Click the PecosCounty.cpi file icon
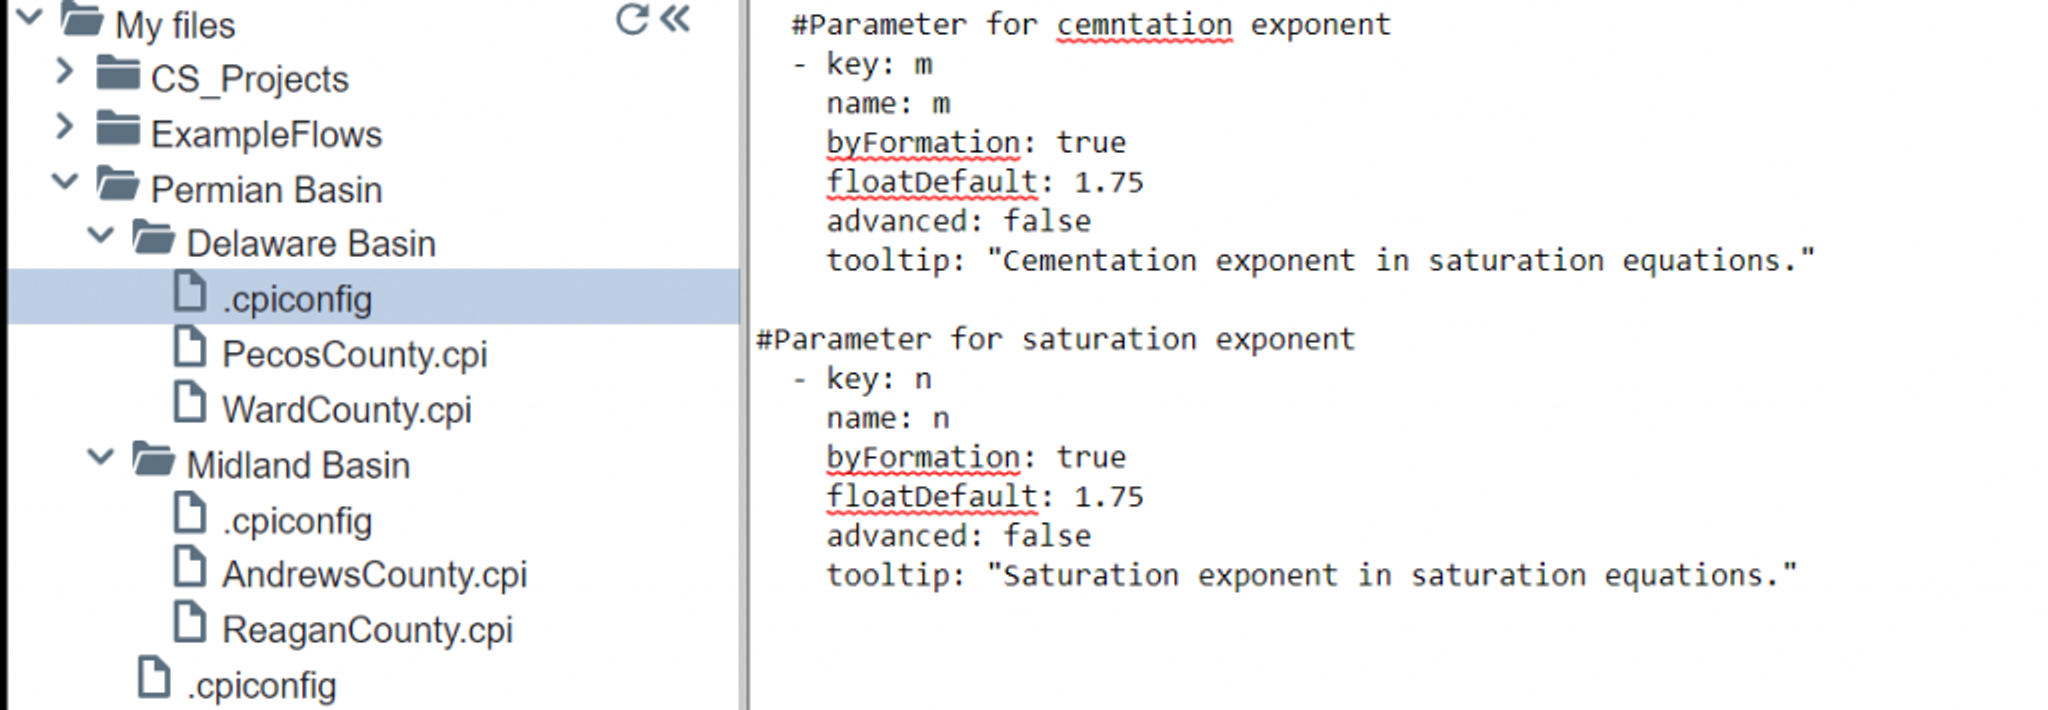The width and height of the screenshot is (2048, 710). (x=190, y=349)
